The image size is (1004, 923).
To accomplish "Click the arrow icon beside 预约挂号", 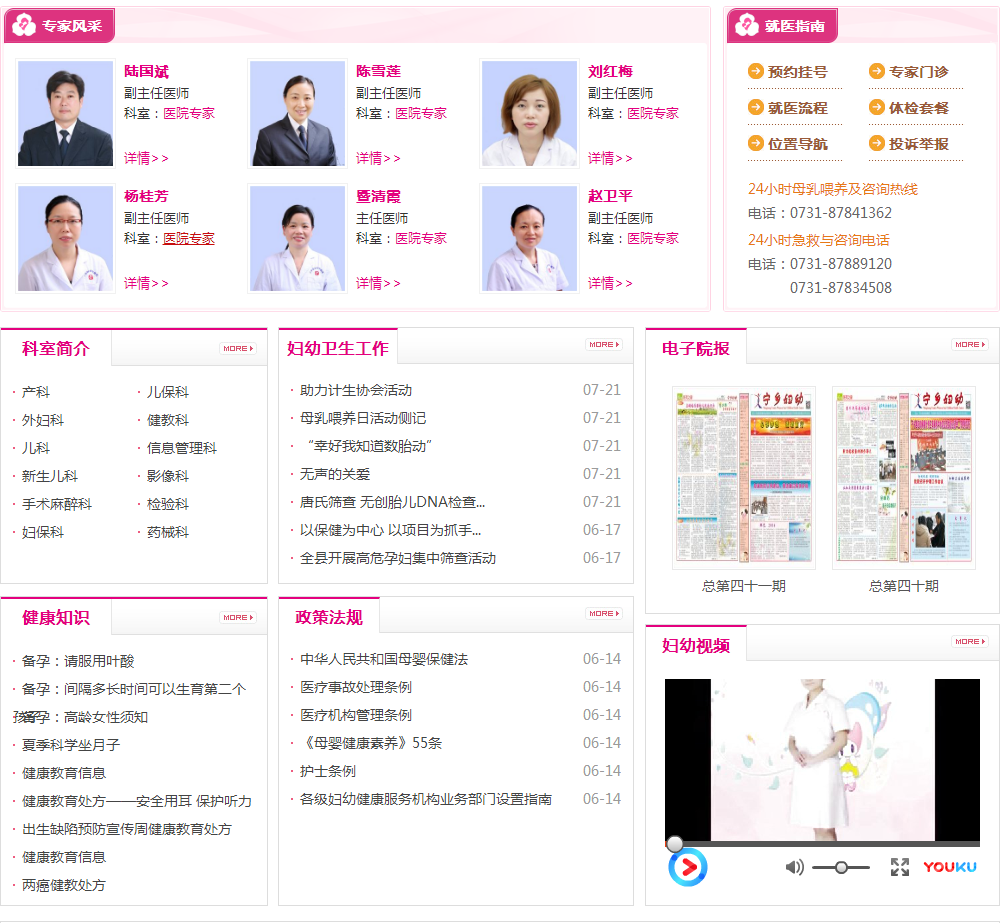I will [756, 71].
